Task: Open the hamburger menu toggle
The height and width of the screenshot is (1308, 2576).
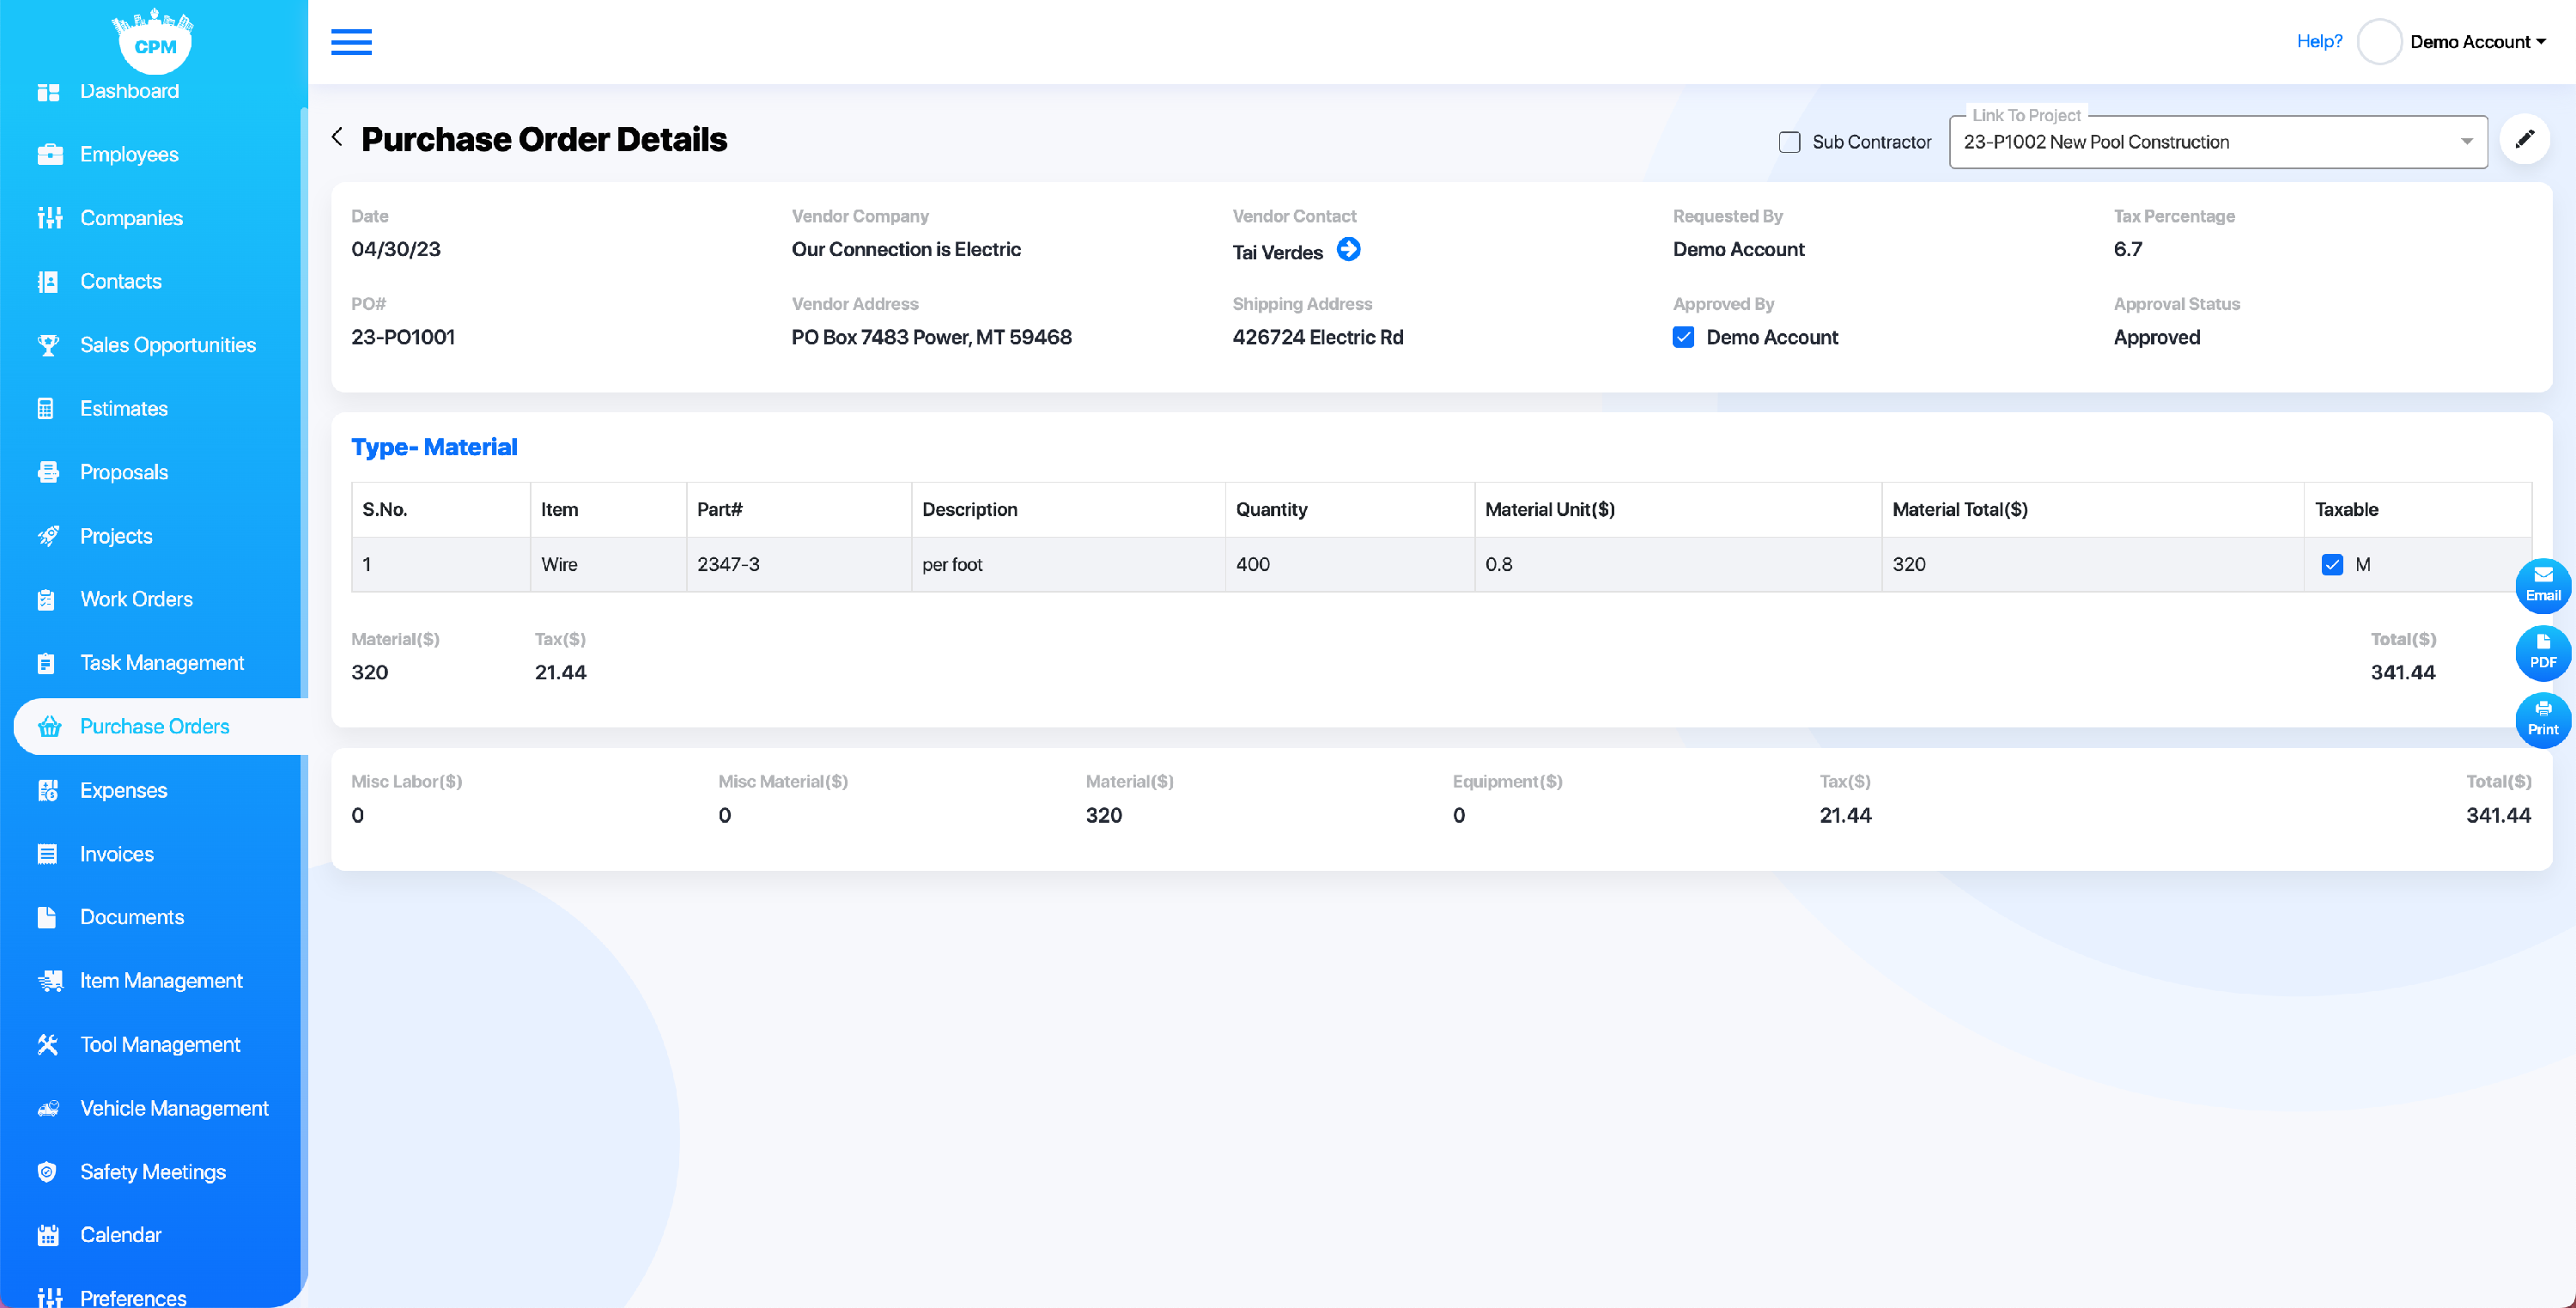Action: click(x=351, y=42)
